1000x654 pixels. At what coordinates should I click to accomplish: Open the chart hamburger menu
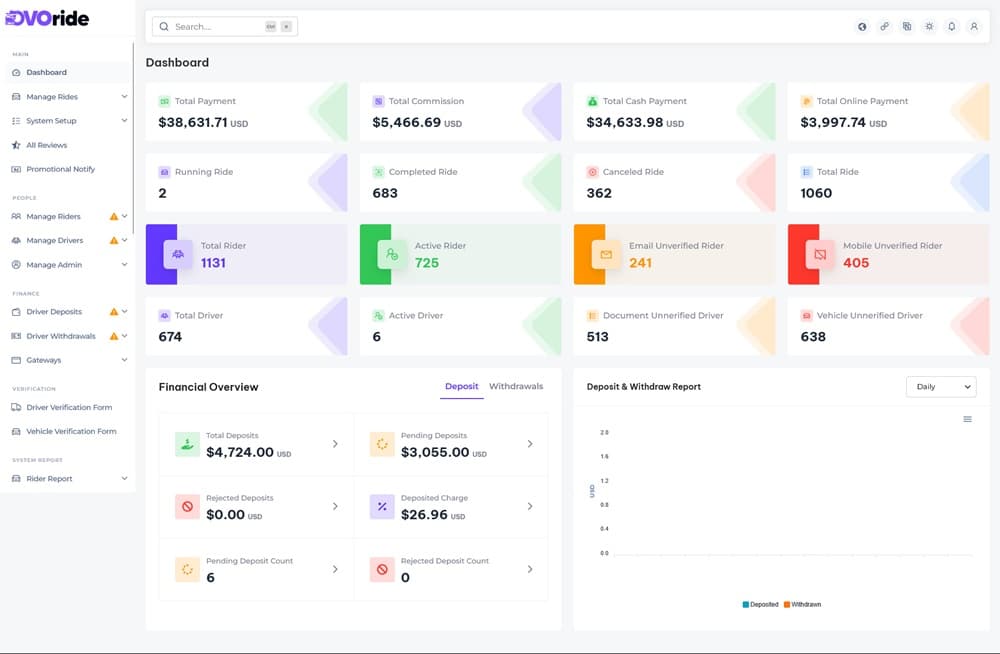pyautogui.click(x=967, y=419)
